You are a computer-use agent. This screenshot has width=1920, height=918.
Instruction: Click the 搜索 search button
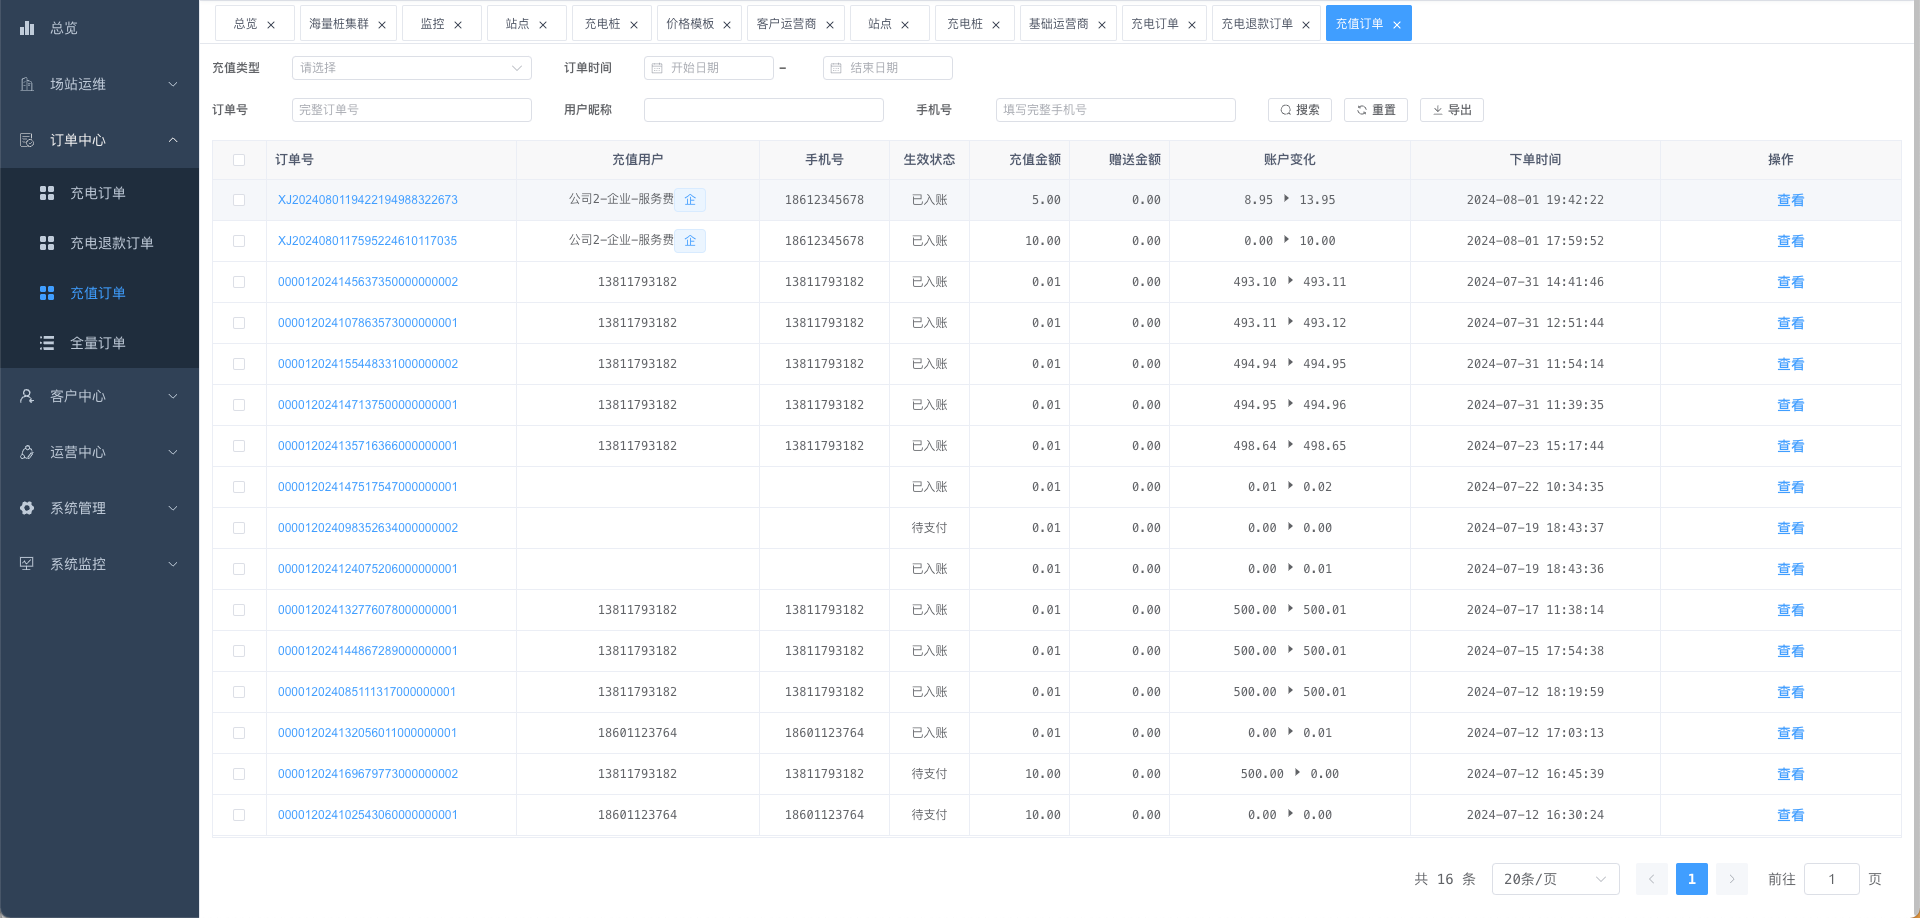1300,110
